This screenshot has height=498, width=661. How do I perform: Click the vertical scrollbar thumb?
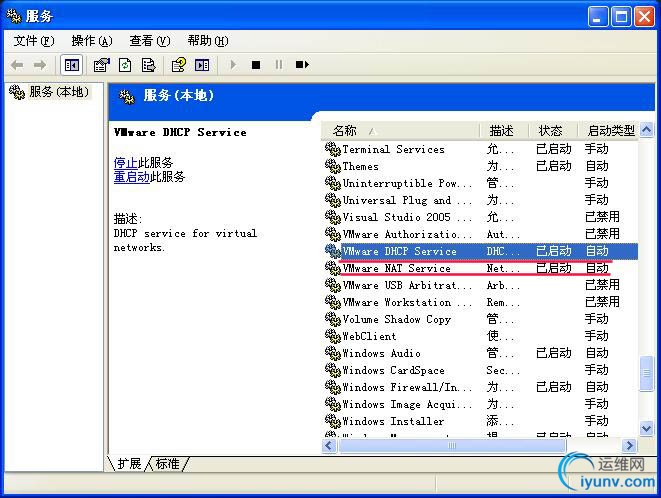(646, 374)
